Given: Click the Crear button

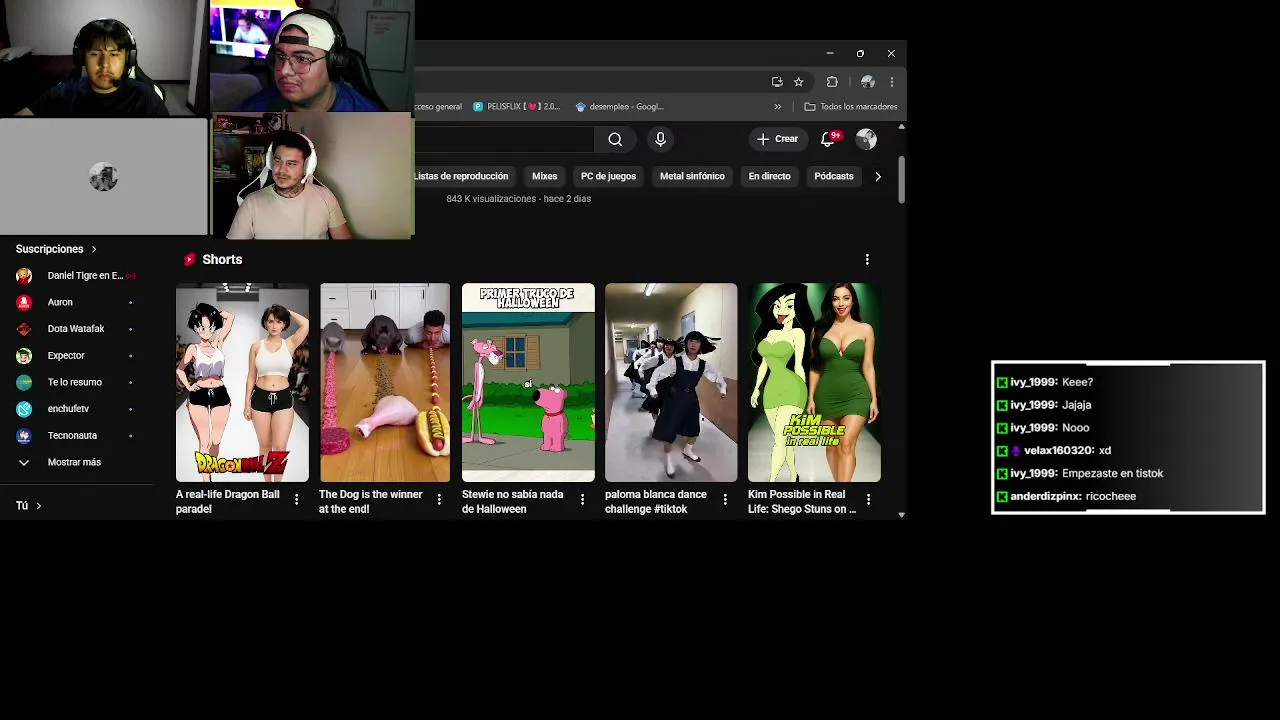Looking at the screenshot, I should pyautogui.click(x=777, y=139).
